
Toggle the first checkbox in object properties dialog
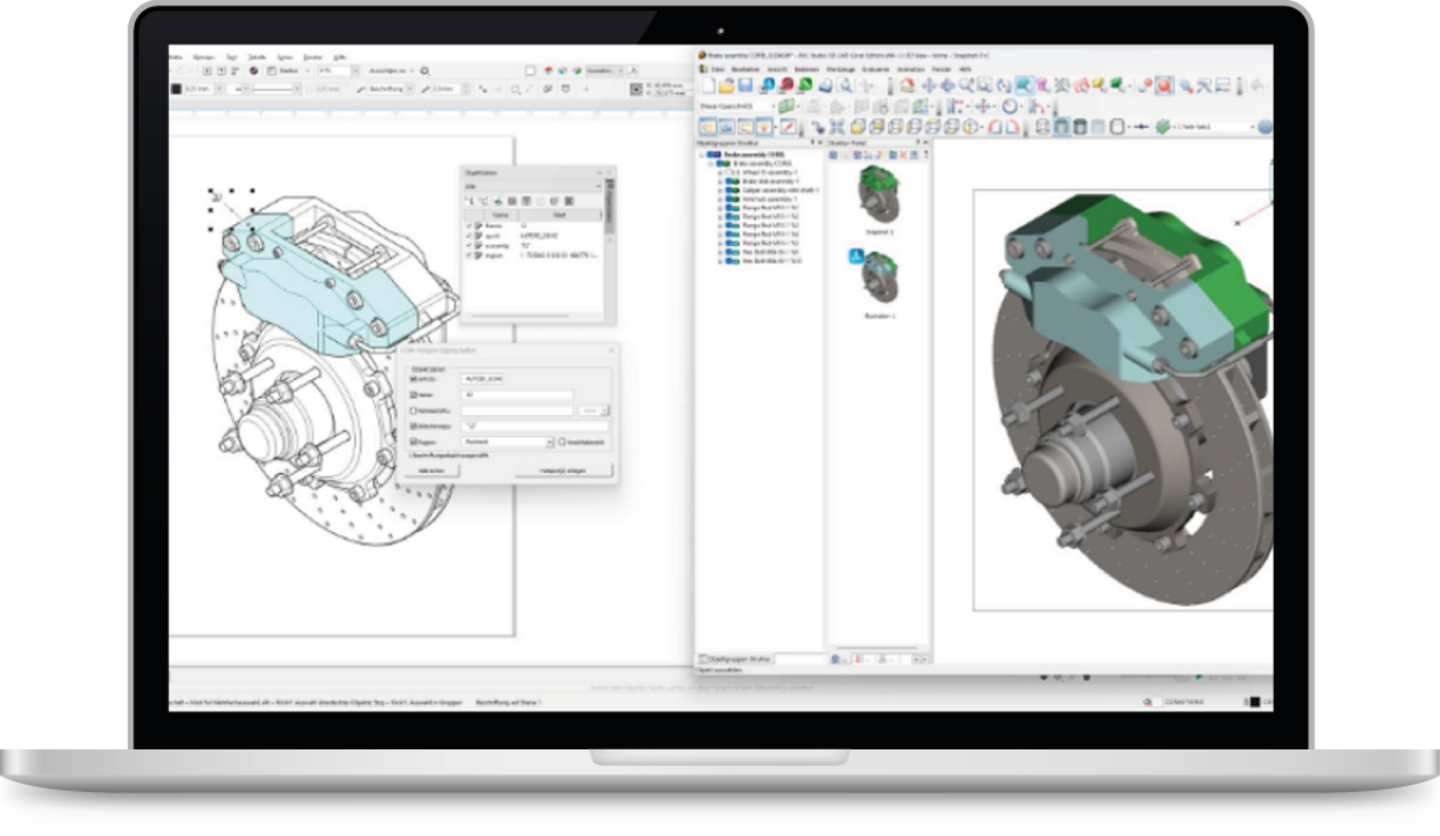click(414, 380)
